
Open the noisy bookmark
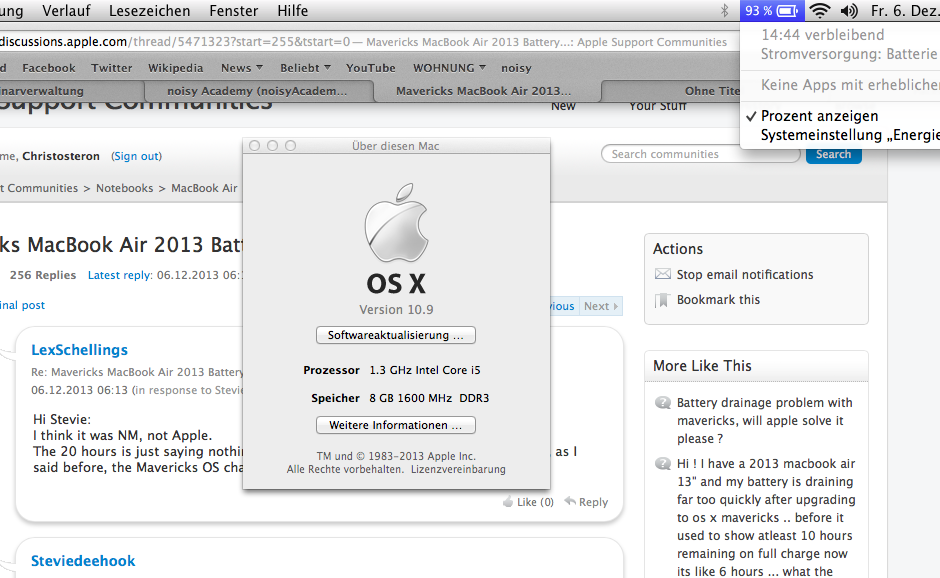[516, 68]
